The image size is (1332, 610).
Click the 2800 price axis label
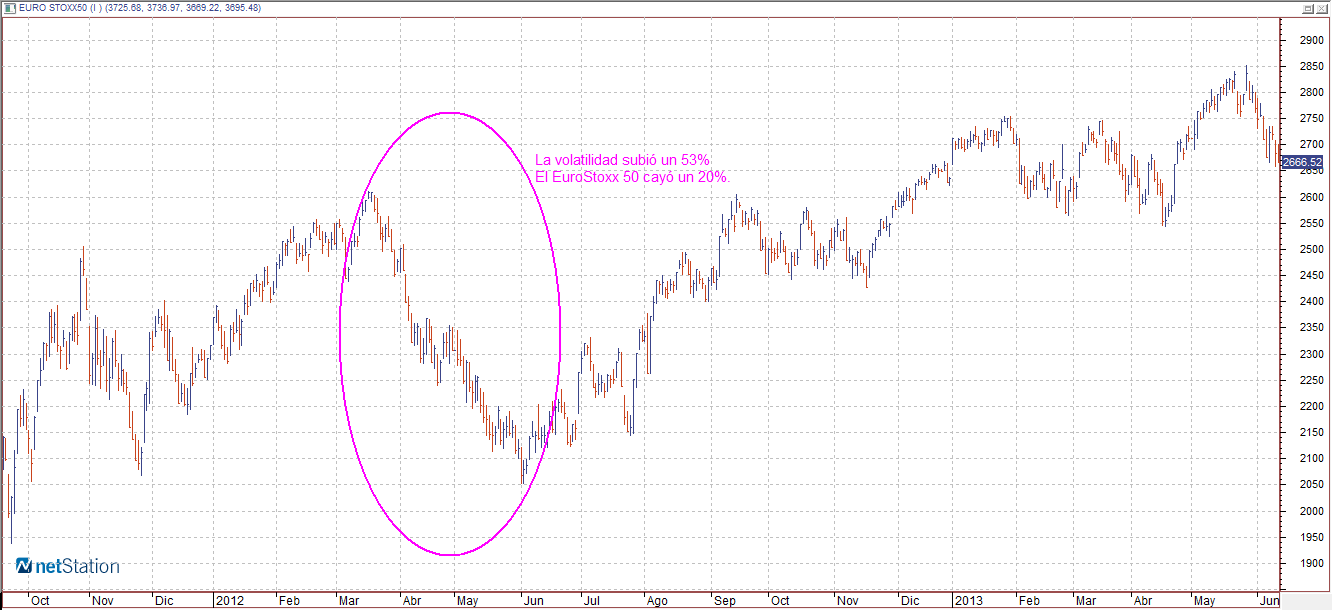tap(1310, 93)
